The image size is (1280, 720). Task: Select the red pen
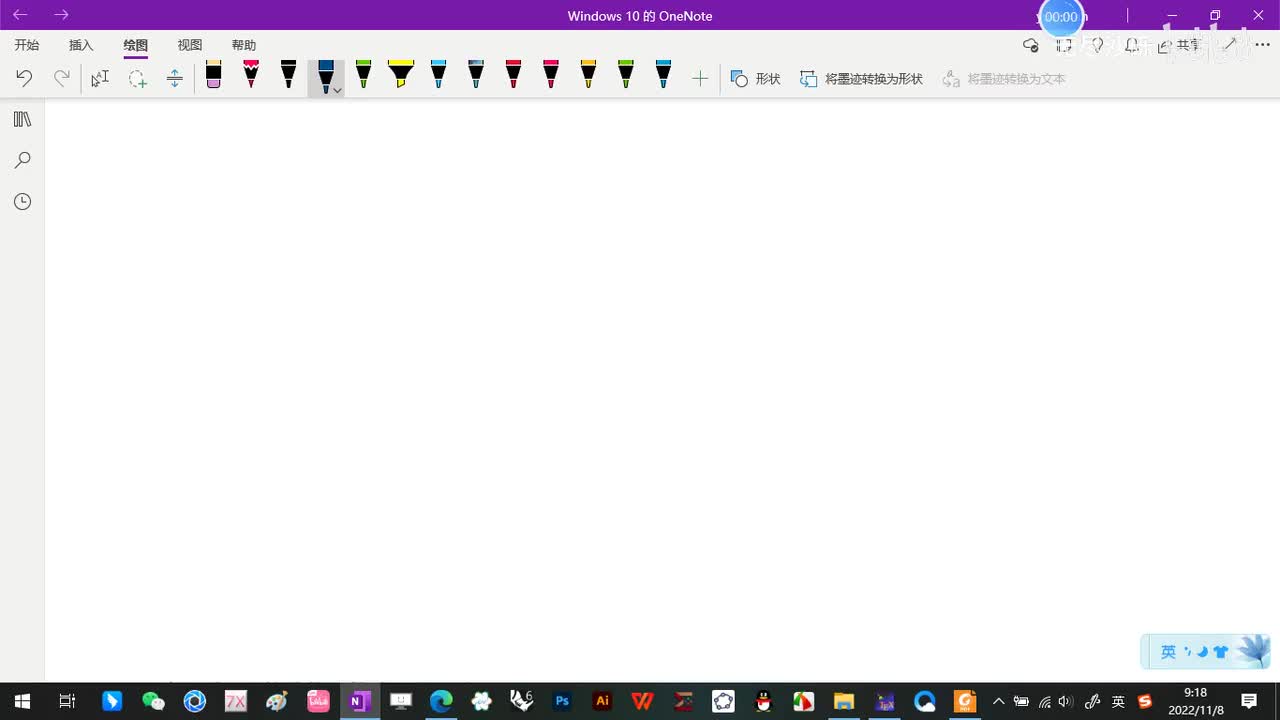click(x=513, y=74)
